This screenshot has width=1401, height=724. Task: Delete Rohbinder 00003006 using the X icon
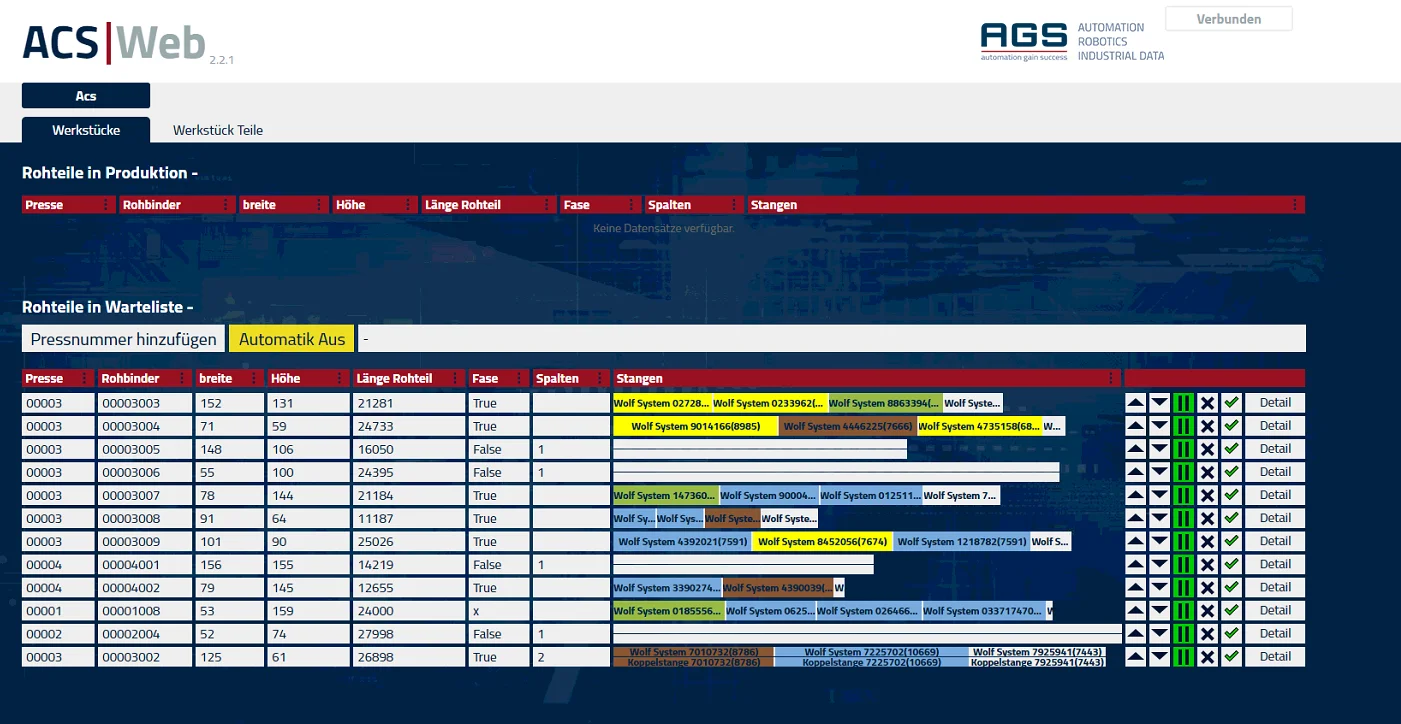(1208, 472)
